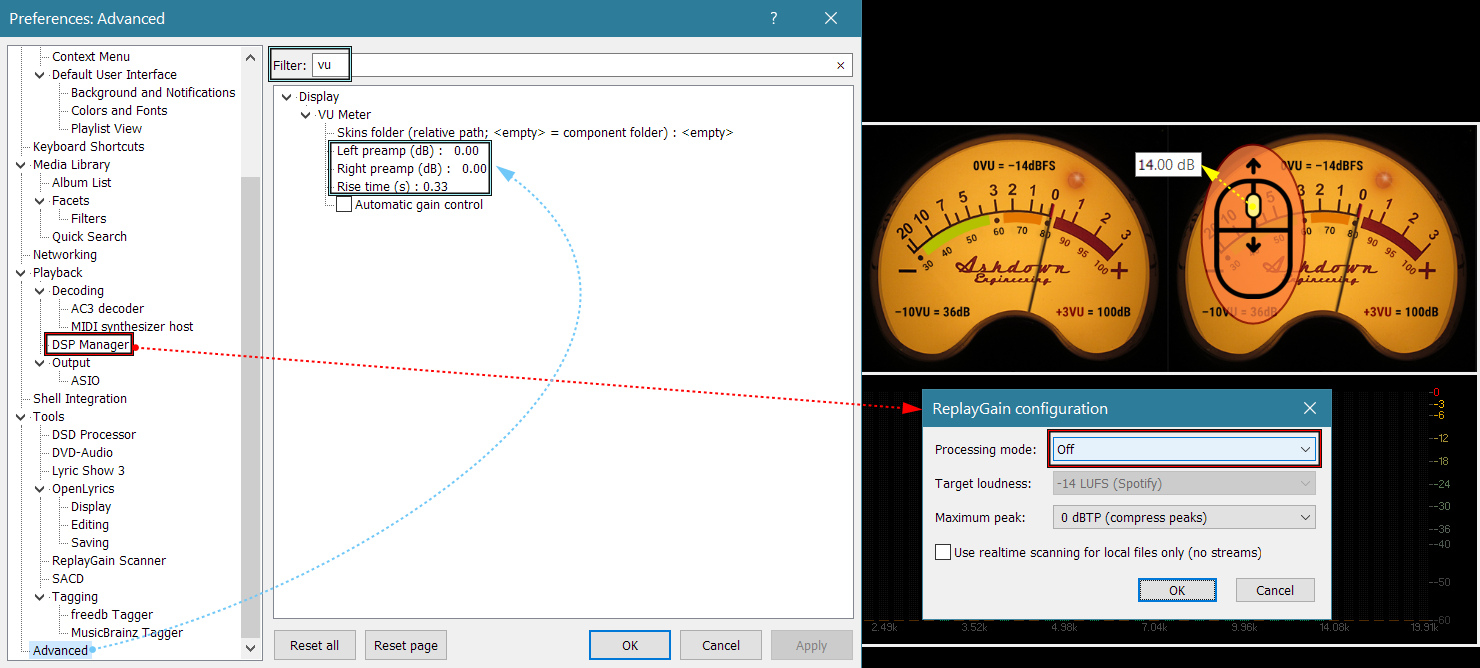
Task: Open the Processing mode dropdown
Action: [1185, 449]
